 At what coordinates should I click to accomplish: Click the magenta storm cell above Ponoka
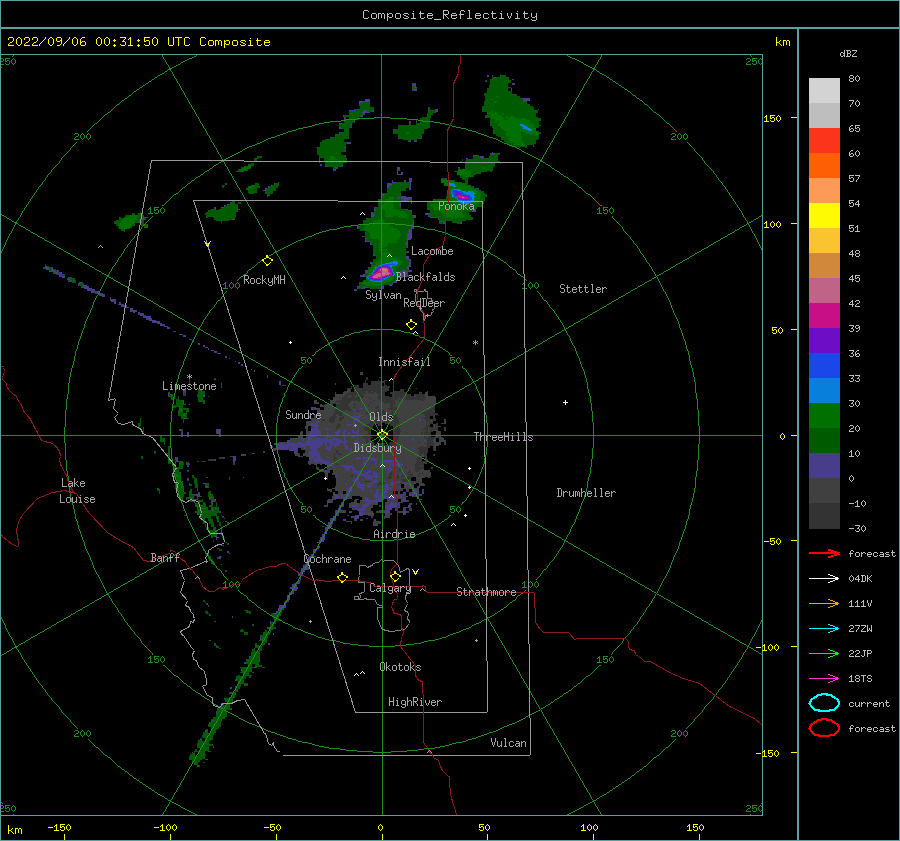pos(461,195)
